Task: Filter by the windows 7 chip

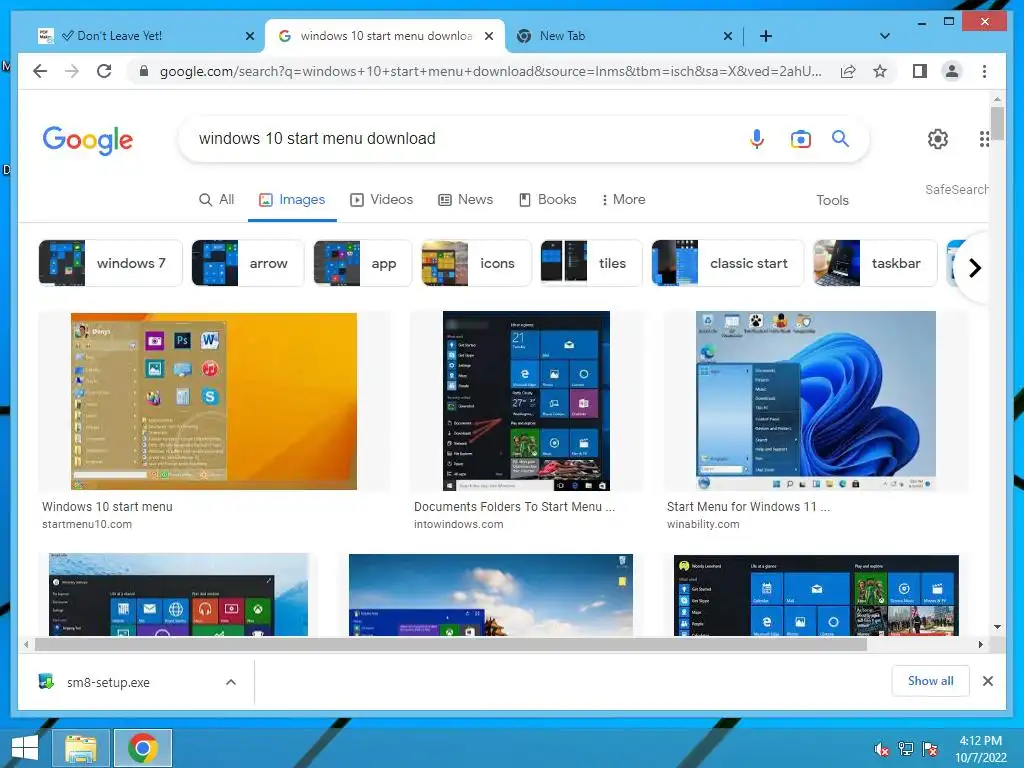Action: [x=110, y=263]
